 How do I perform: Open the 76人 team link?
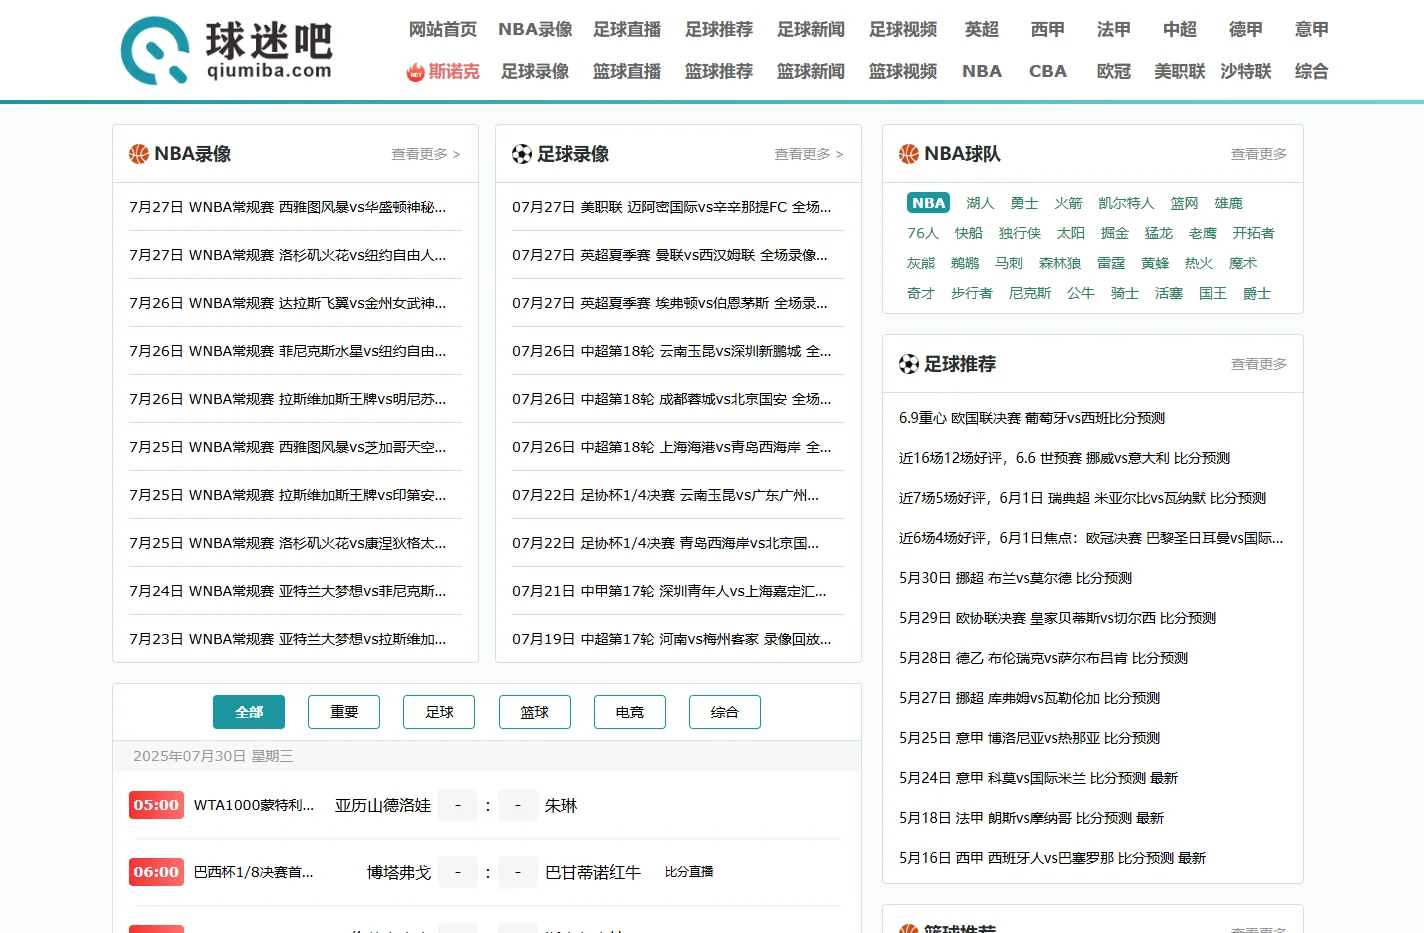click(923, 233)
